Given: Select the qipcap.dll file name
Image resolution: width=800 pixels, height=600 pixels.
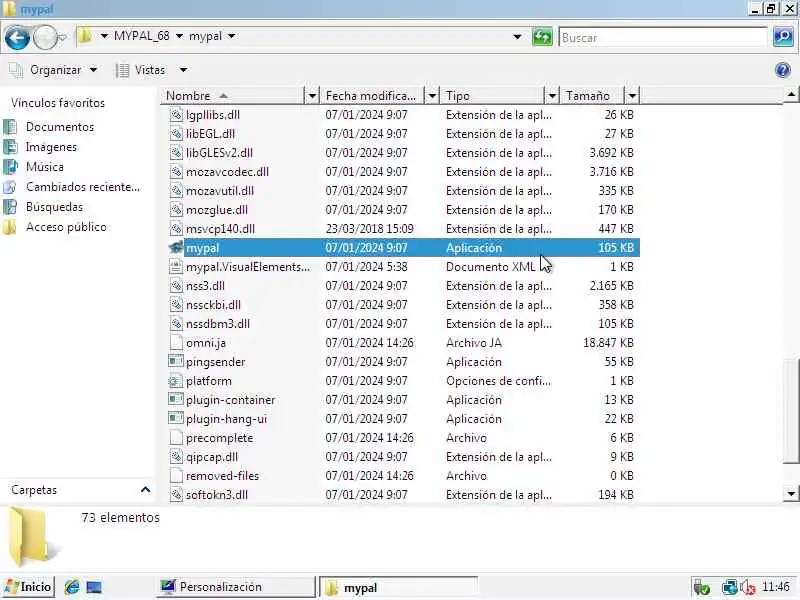Looking at the screenshot, I should pos(212,457).
